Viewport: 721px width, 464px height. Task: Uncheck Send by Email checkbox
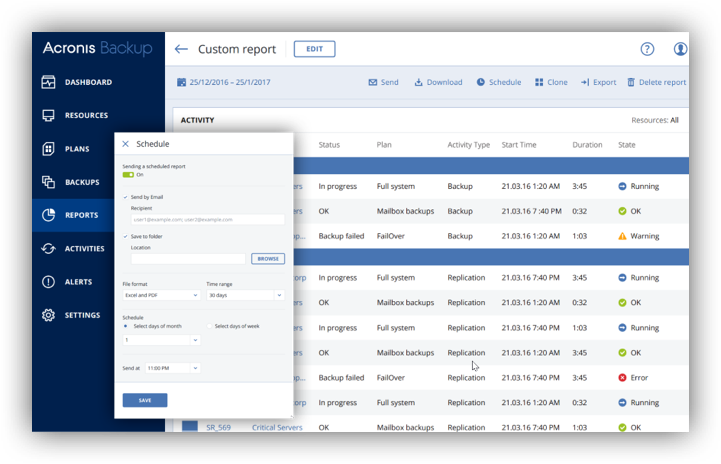[x=125, y=197]
